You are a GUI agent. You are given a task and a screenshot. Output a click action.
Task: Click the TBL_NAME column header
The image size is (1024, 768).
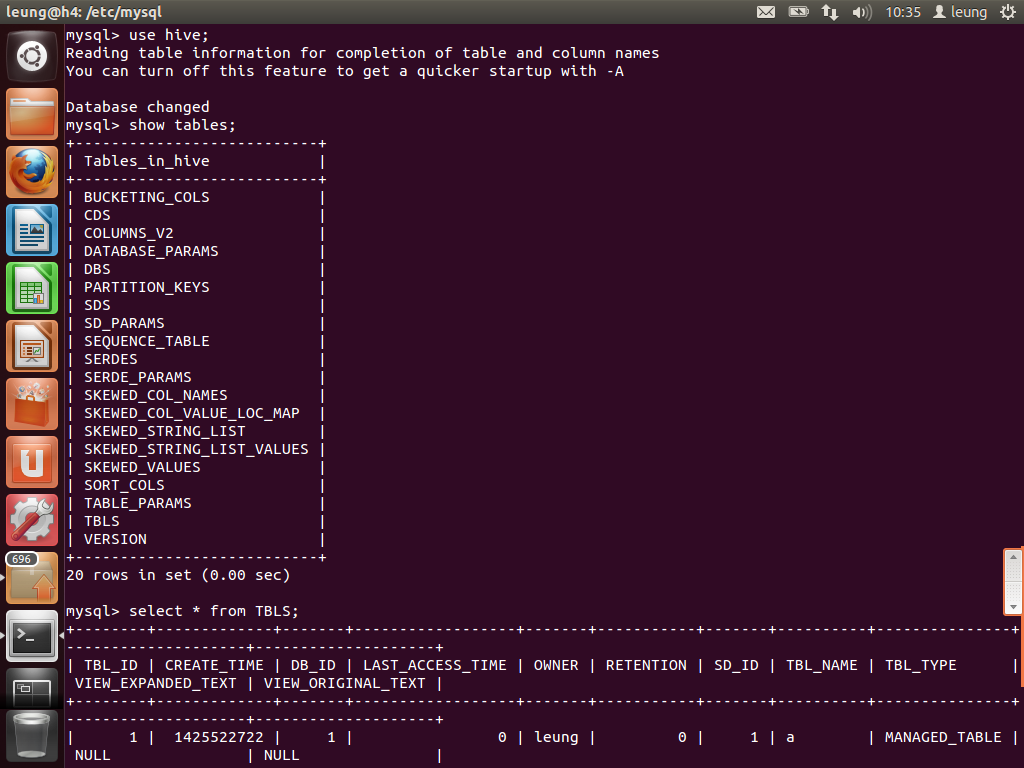pyautogui.click(x=822, y=665)
